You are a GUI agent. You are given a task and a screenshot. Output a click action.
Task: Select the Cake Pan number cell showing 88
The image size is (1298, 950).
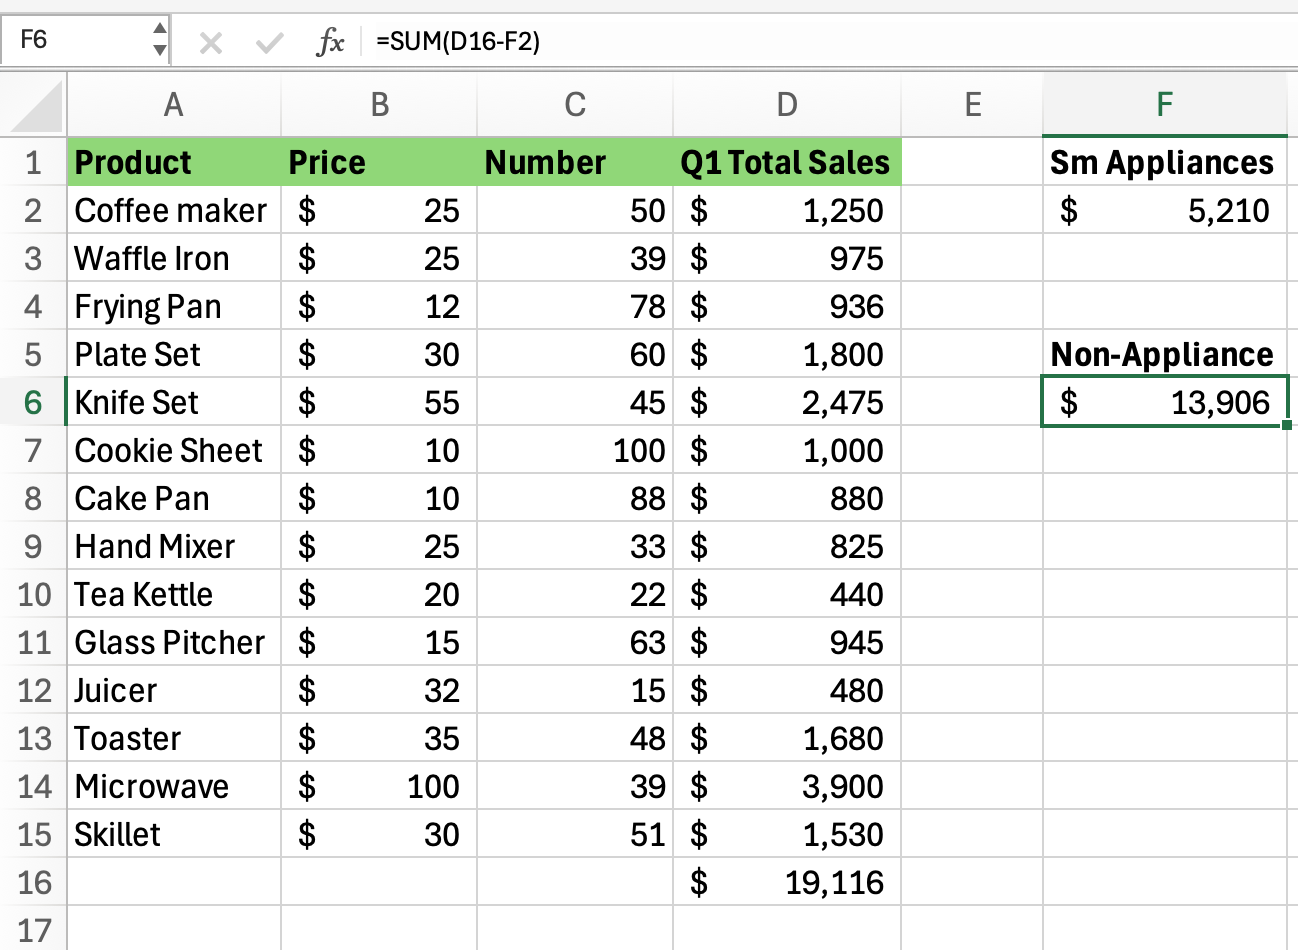575,498
